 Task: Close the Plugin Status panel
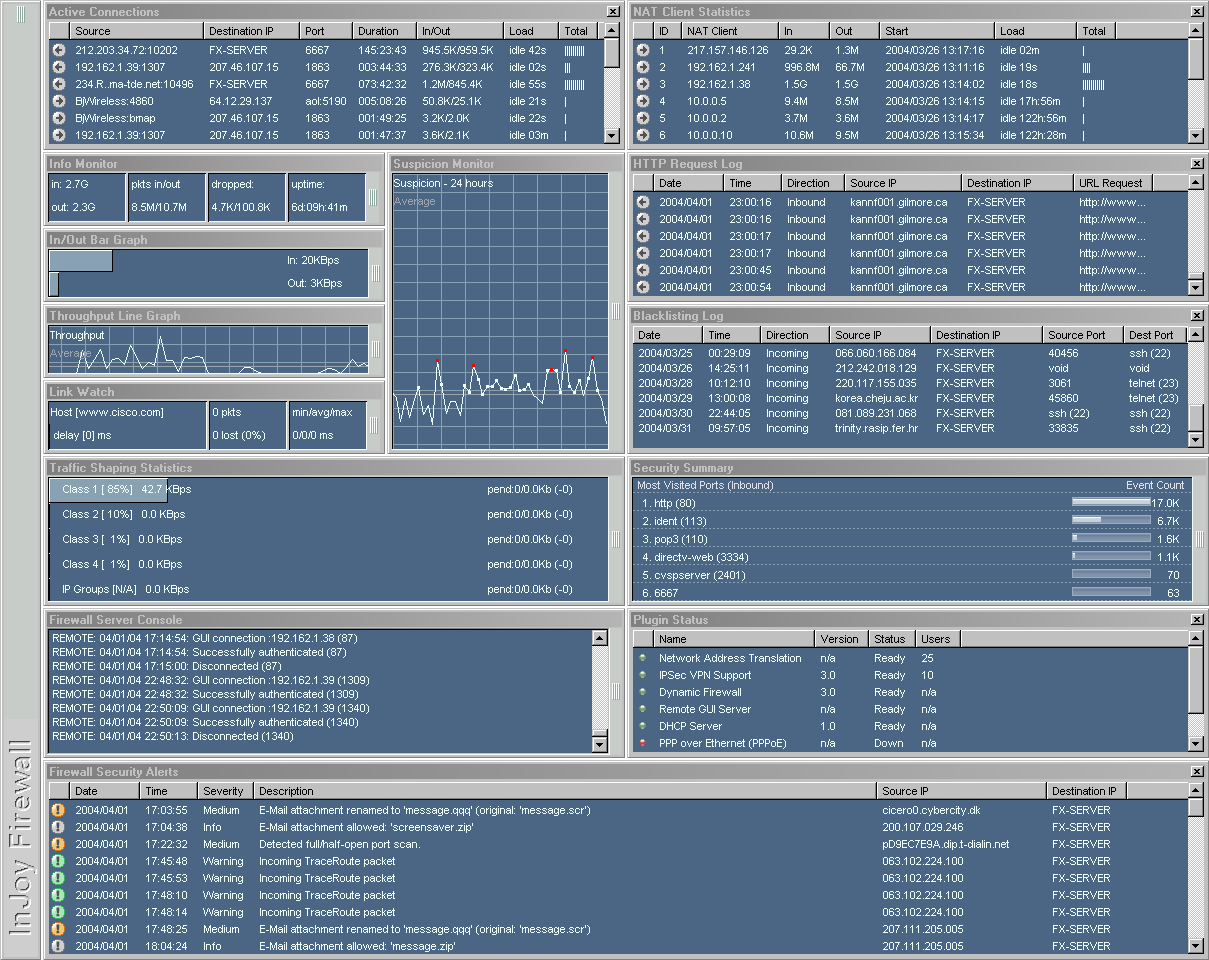[x=1196, y=620]
